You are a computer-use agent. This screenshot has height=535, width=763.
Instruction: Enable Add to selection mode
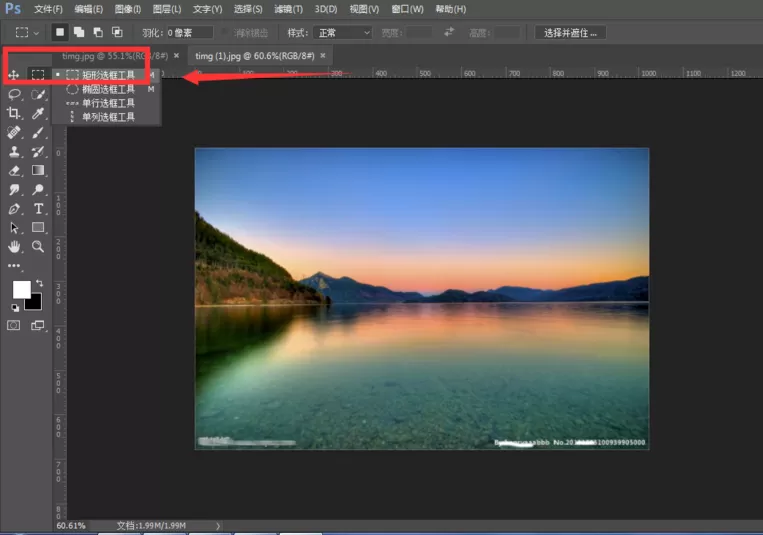(x=79, y=32)
